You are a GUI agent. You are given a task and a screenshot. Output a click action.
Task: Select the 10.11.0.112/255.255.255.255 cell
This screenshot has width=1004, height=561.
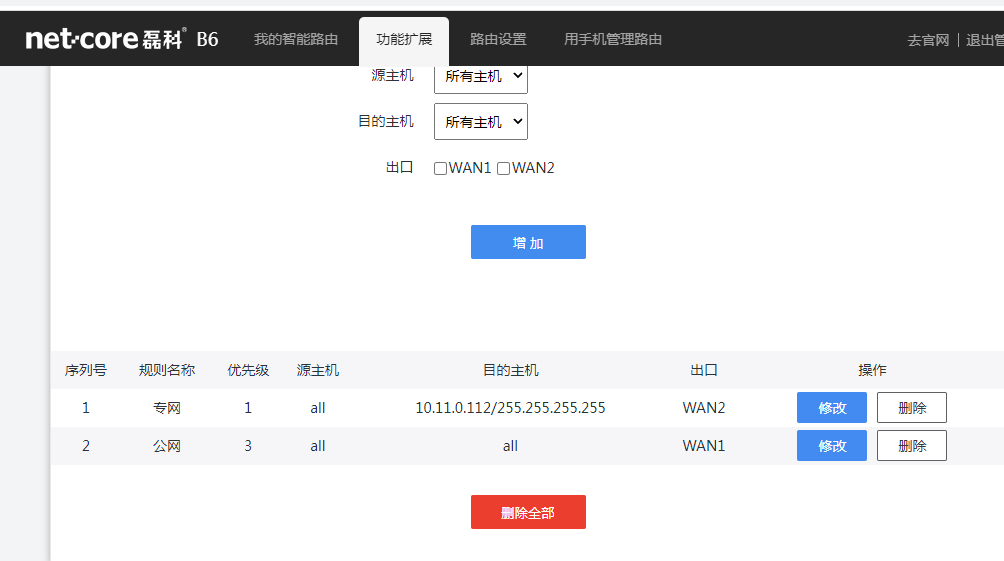[x=510, y=408]
